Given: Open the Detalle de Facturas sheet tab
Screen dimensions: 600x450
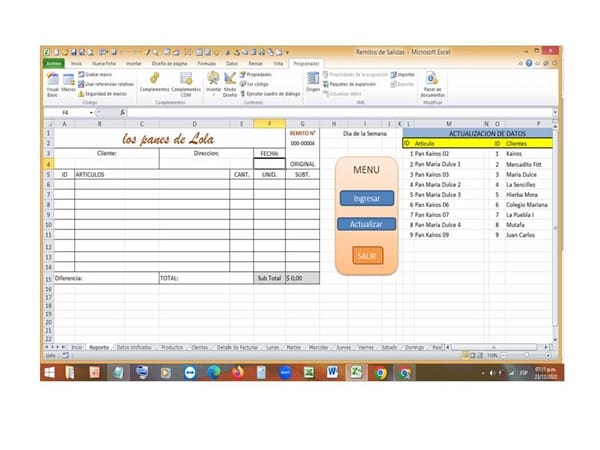Looking at the screenshot, I should pyautogui.click(x=237, y=347).
